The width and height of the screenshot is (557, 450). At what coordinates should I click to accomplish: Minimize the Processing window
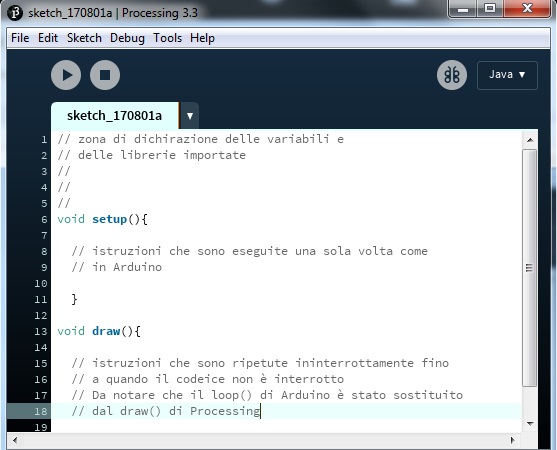463,9
